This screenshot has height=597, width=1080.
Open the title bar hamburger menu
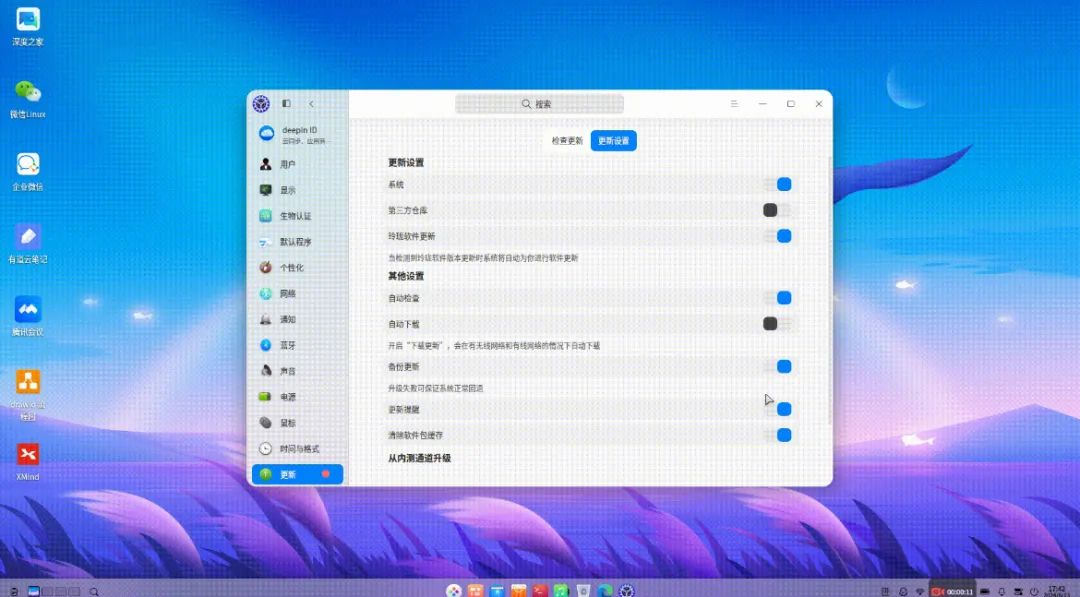[x=734, y=104]
